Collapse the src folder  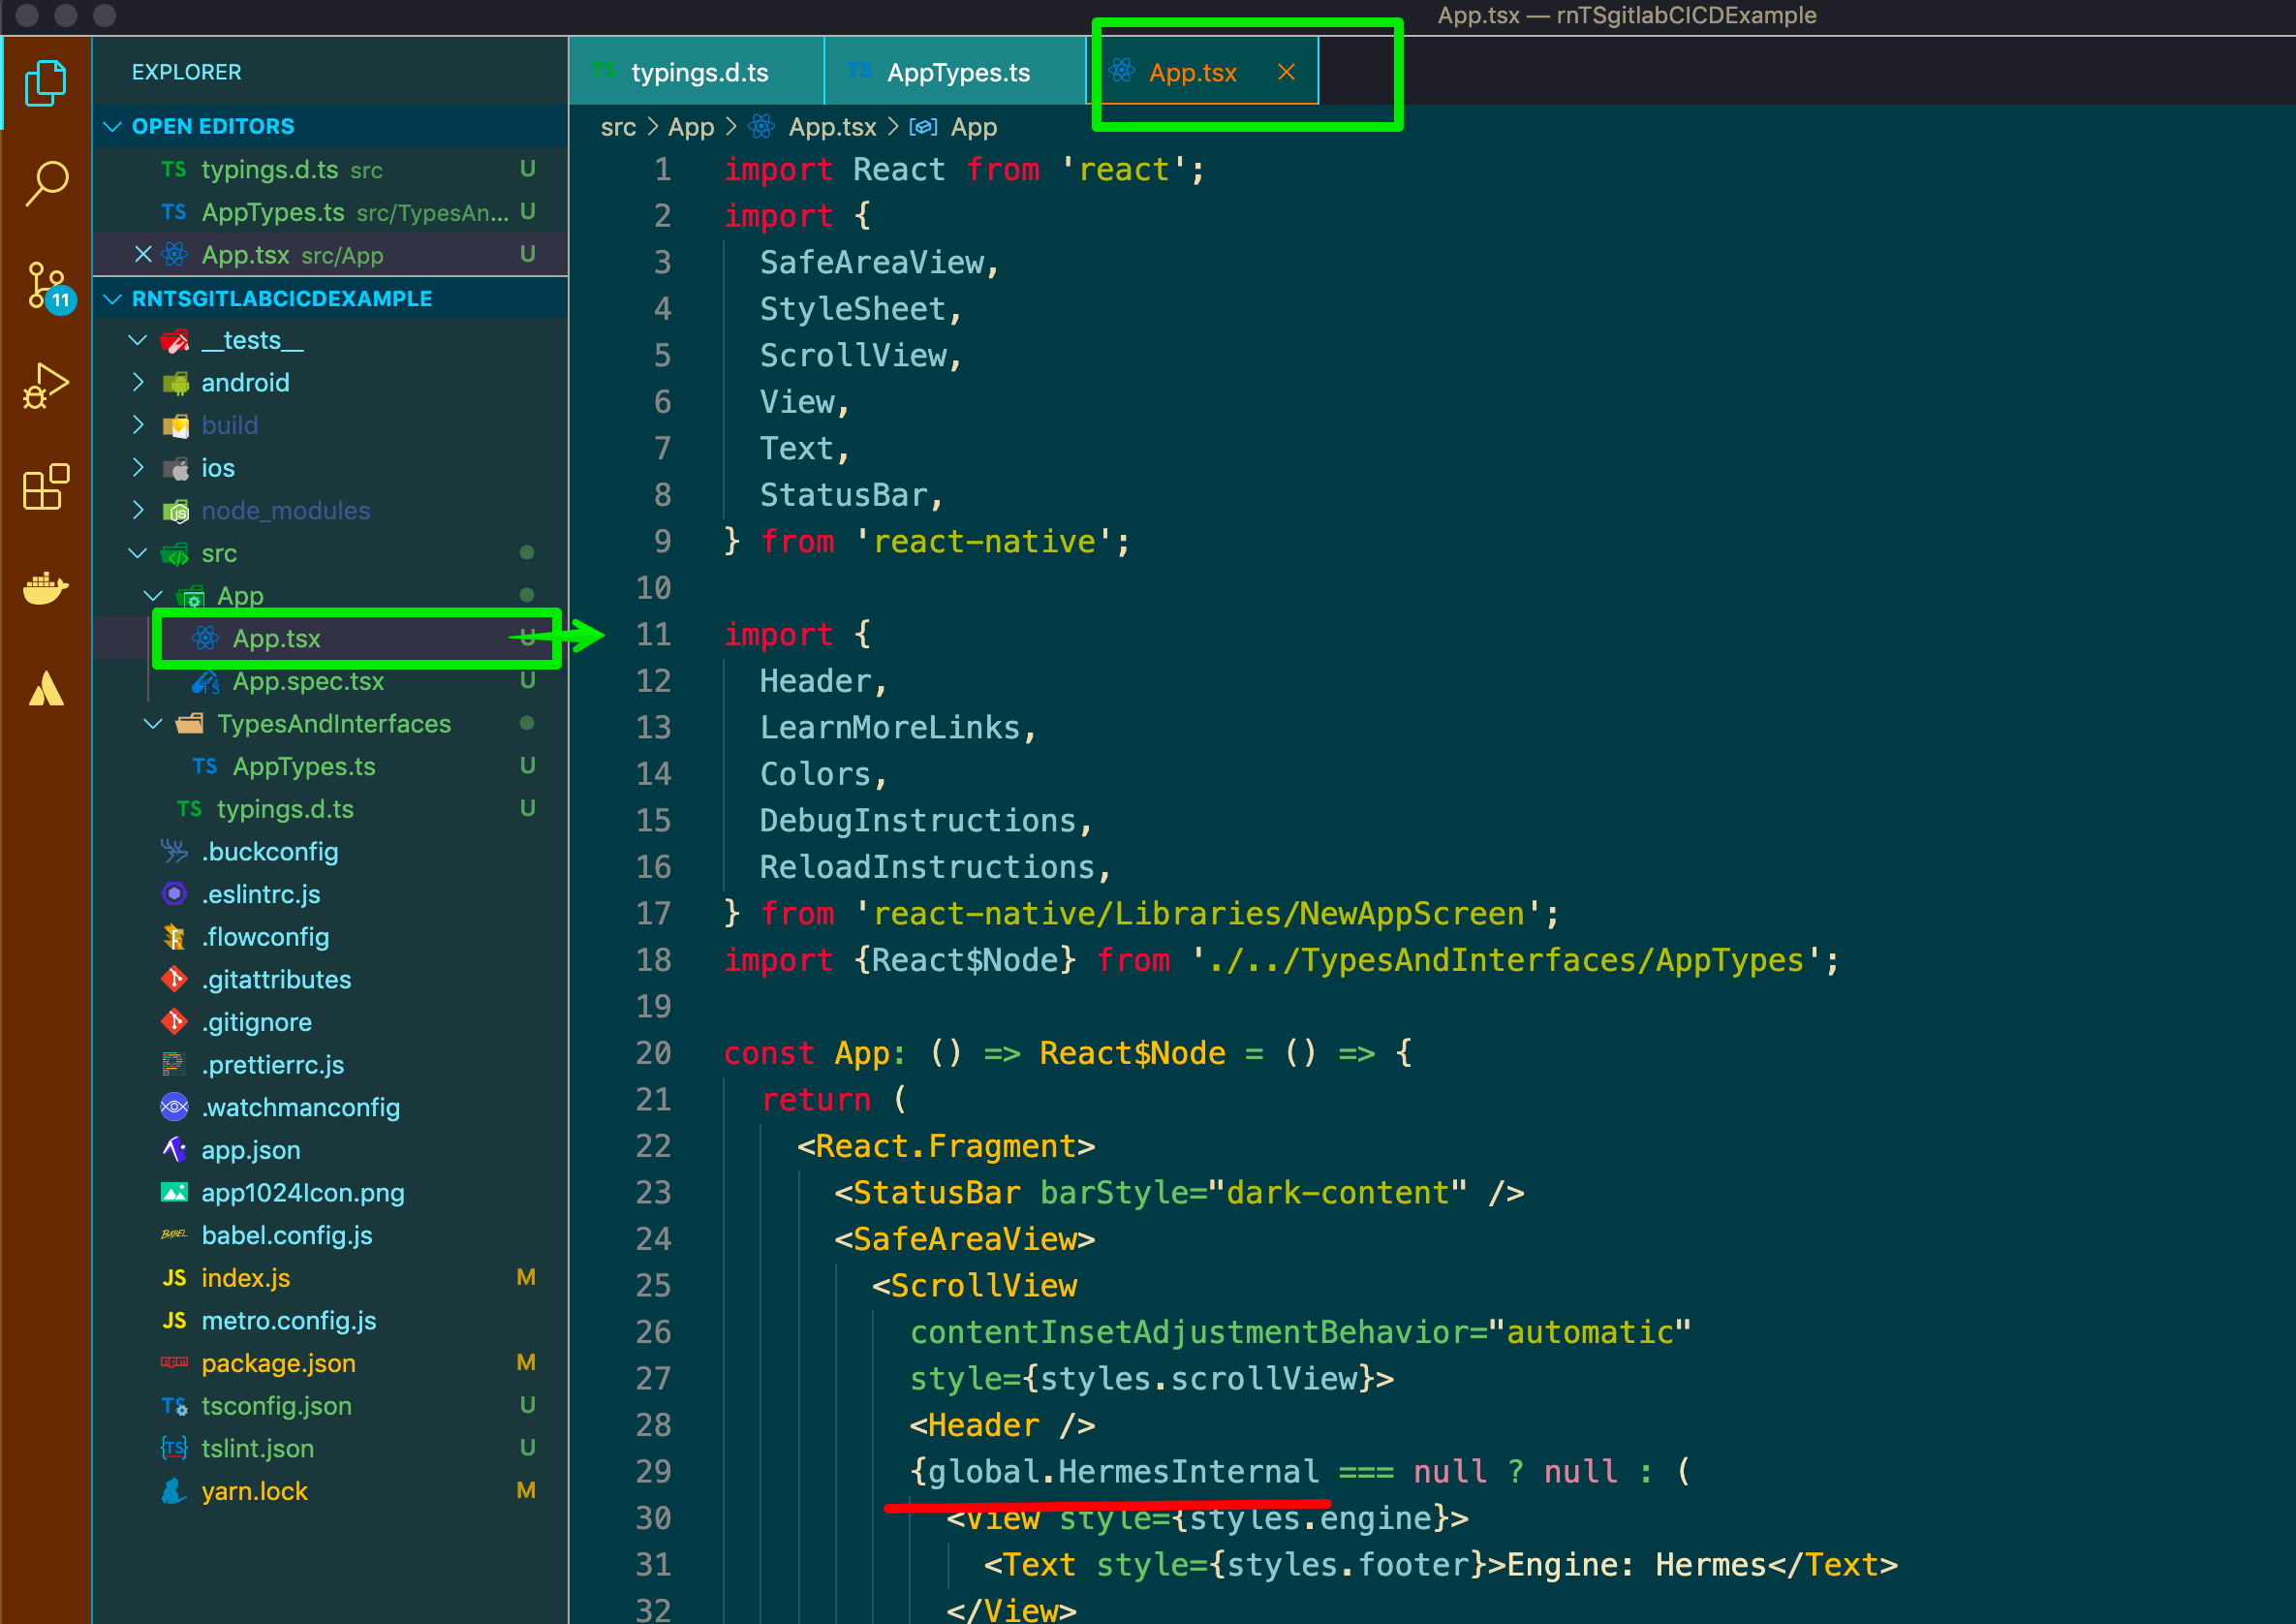pos(138,553)
